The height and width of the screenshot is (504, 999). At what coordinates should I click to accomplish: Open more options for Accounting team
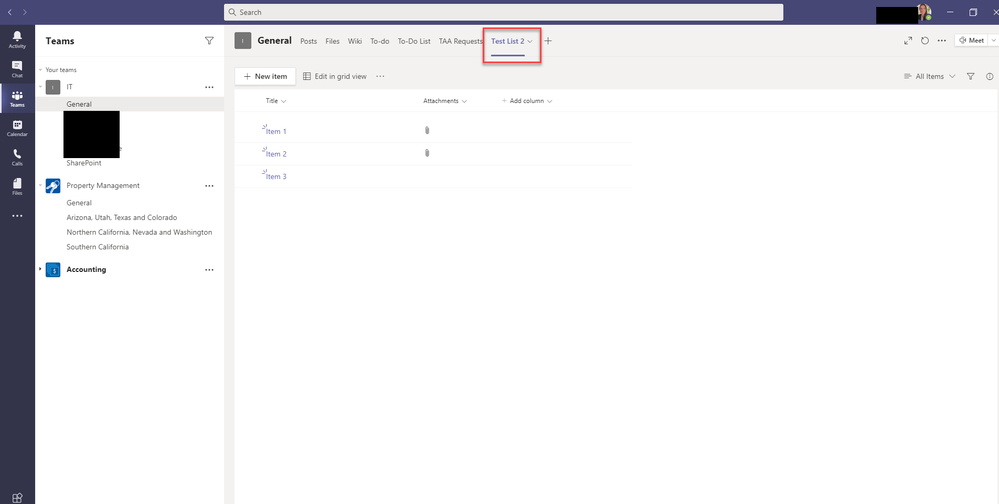(209, 270)
